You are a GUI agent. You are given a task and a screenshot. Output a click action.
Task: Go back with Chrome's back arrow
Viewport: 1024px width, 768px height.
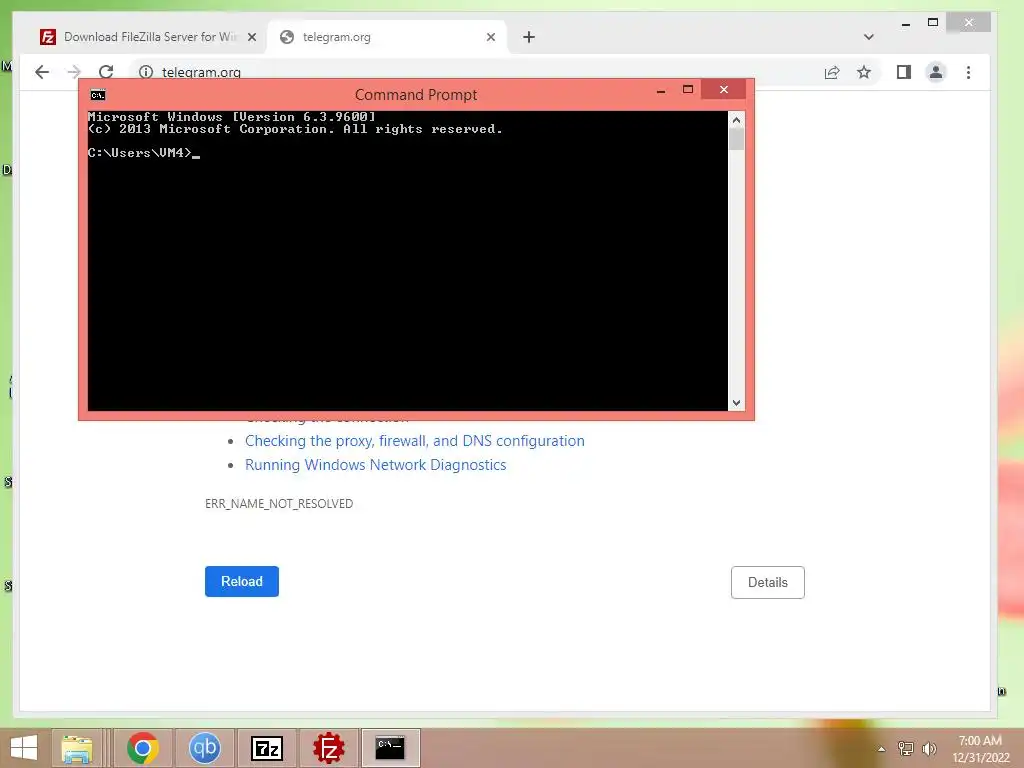(42, 72)
